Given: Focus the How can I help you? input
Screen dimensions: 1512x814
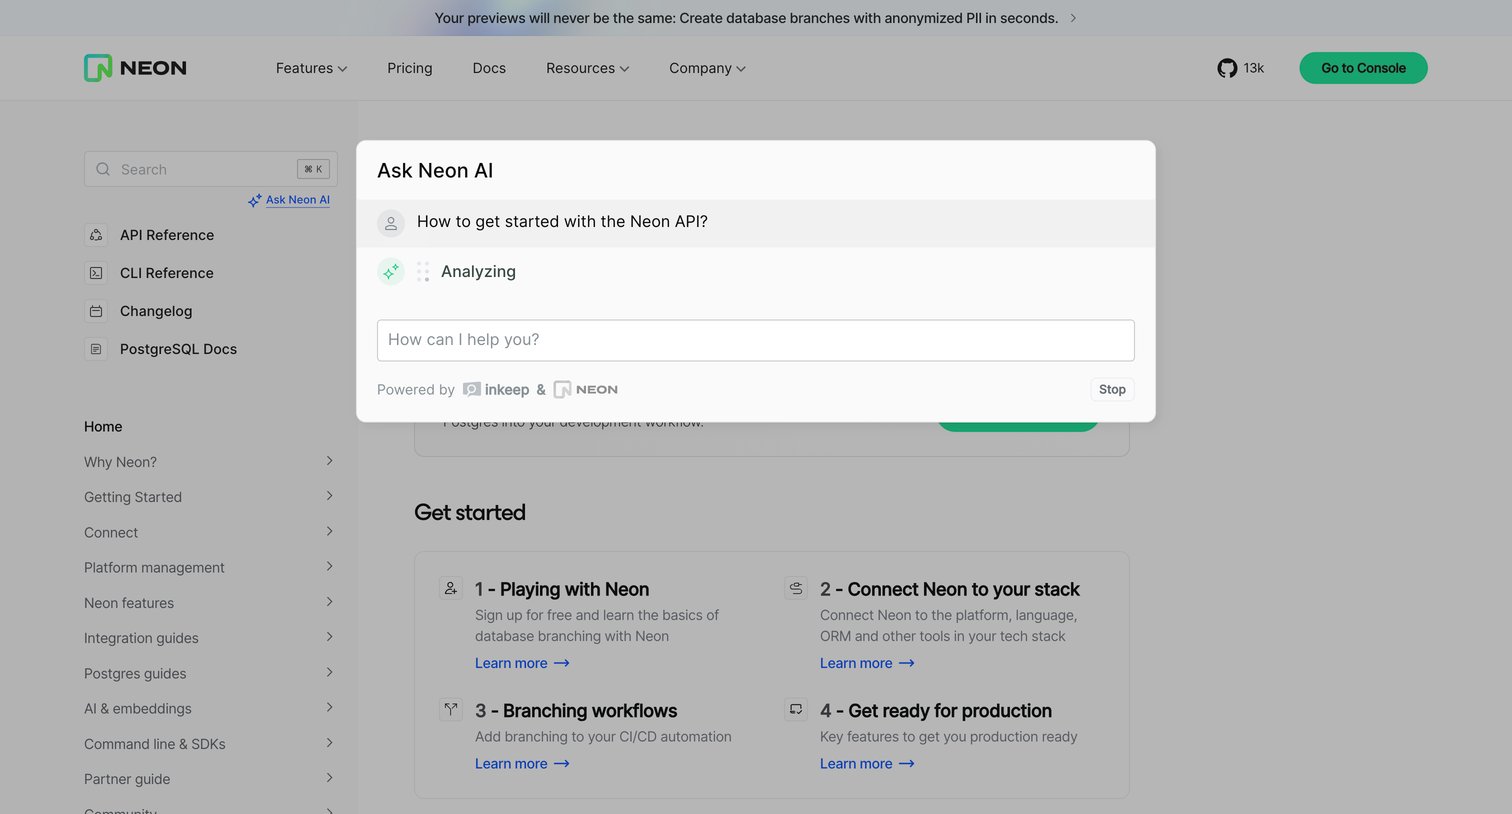Looking at the screenshot, I should point(756,340).
